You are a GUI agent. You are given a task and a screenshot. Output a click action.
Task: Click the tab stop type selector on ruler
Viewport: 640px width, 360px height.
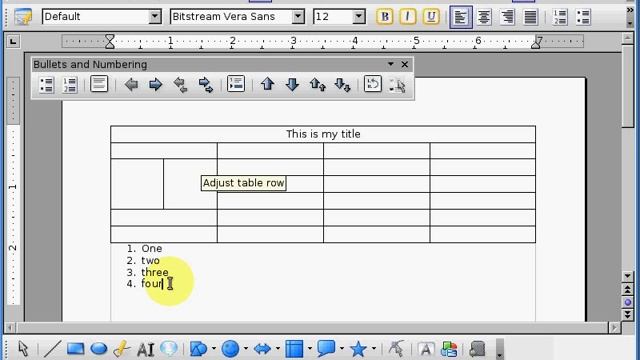tap(13, 41)
